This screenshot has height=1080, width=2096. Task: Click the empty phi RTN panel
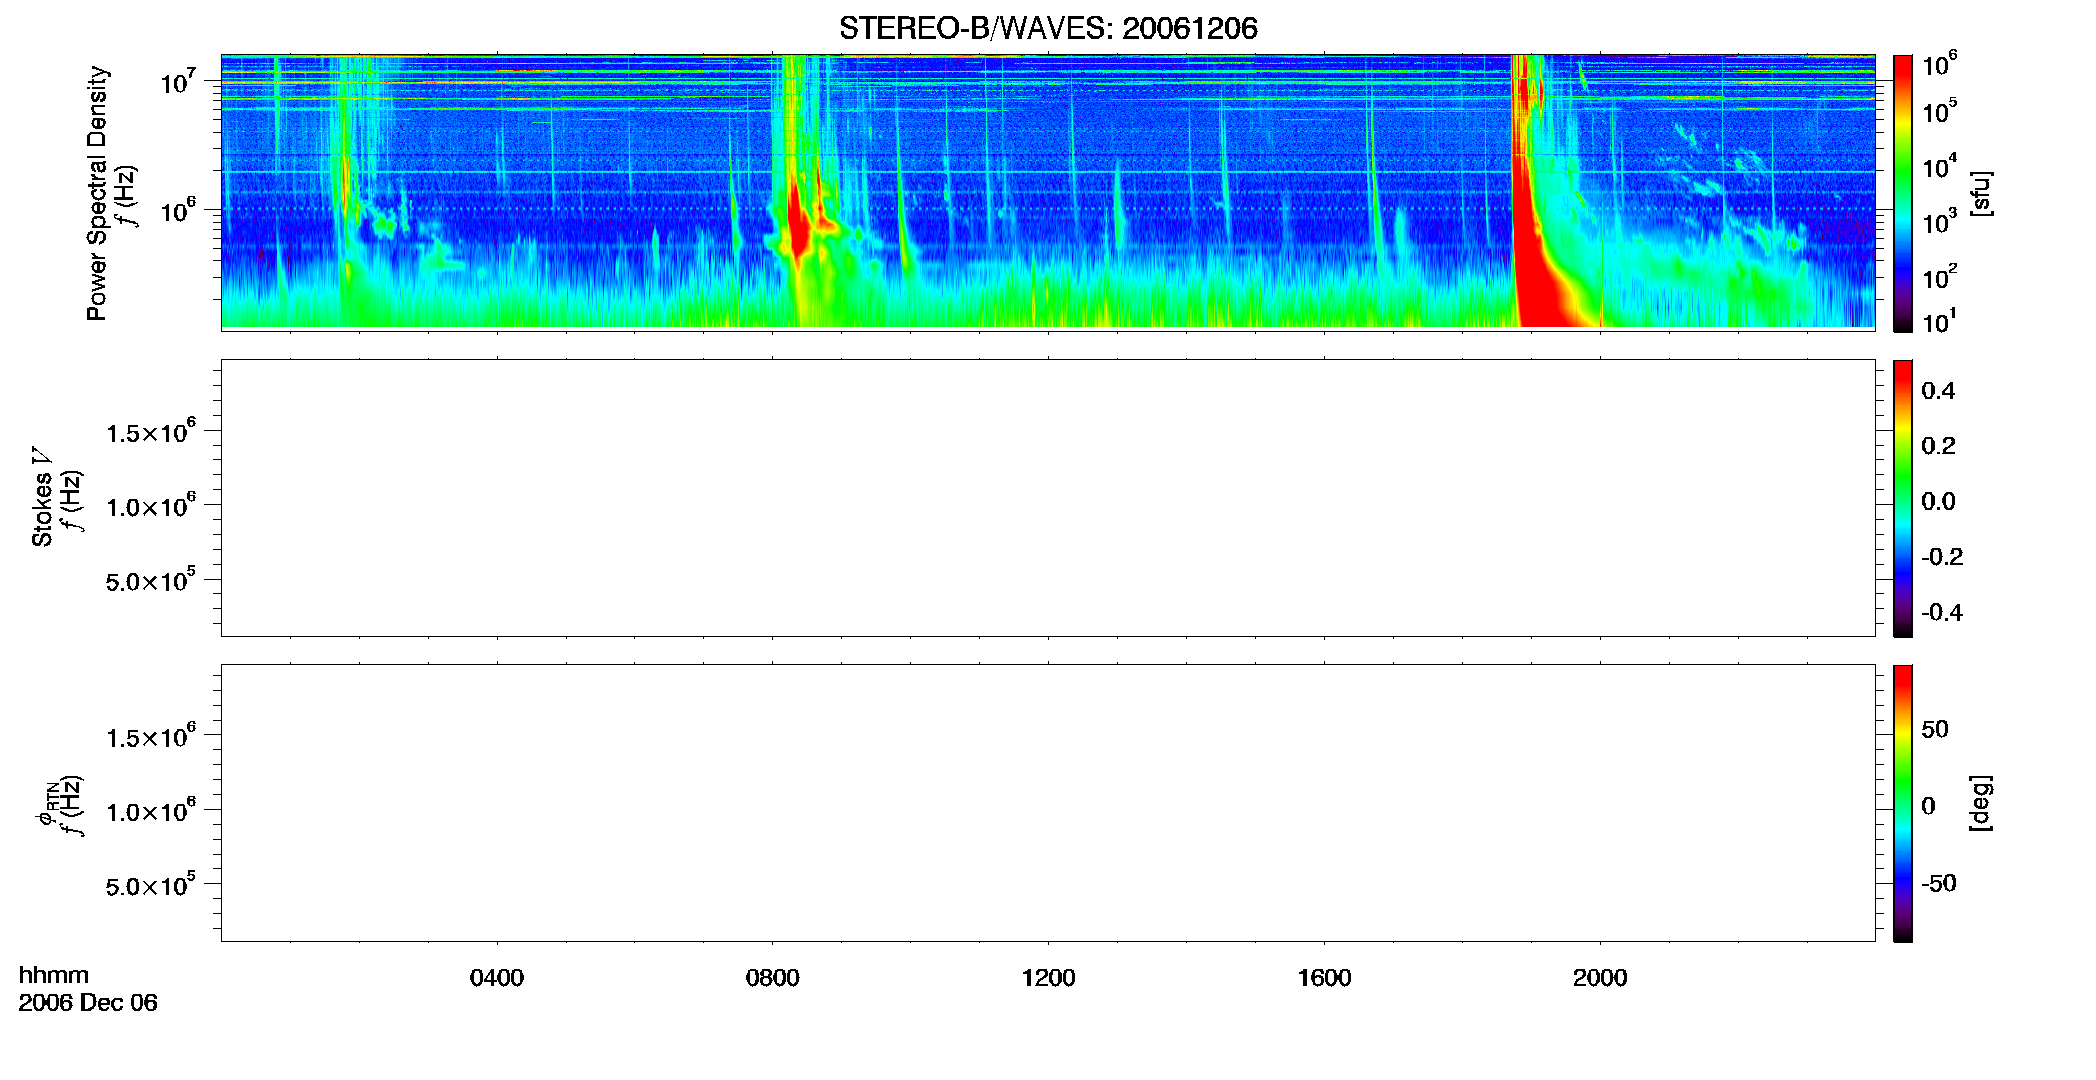(x=1048, y=803)
